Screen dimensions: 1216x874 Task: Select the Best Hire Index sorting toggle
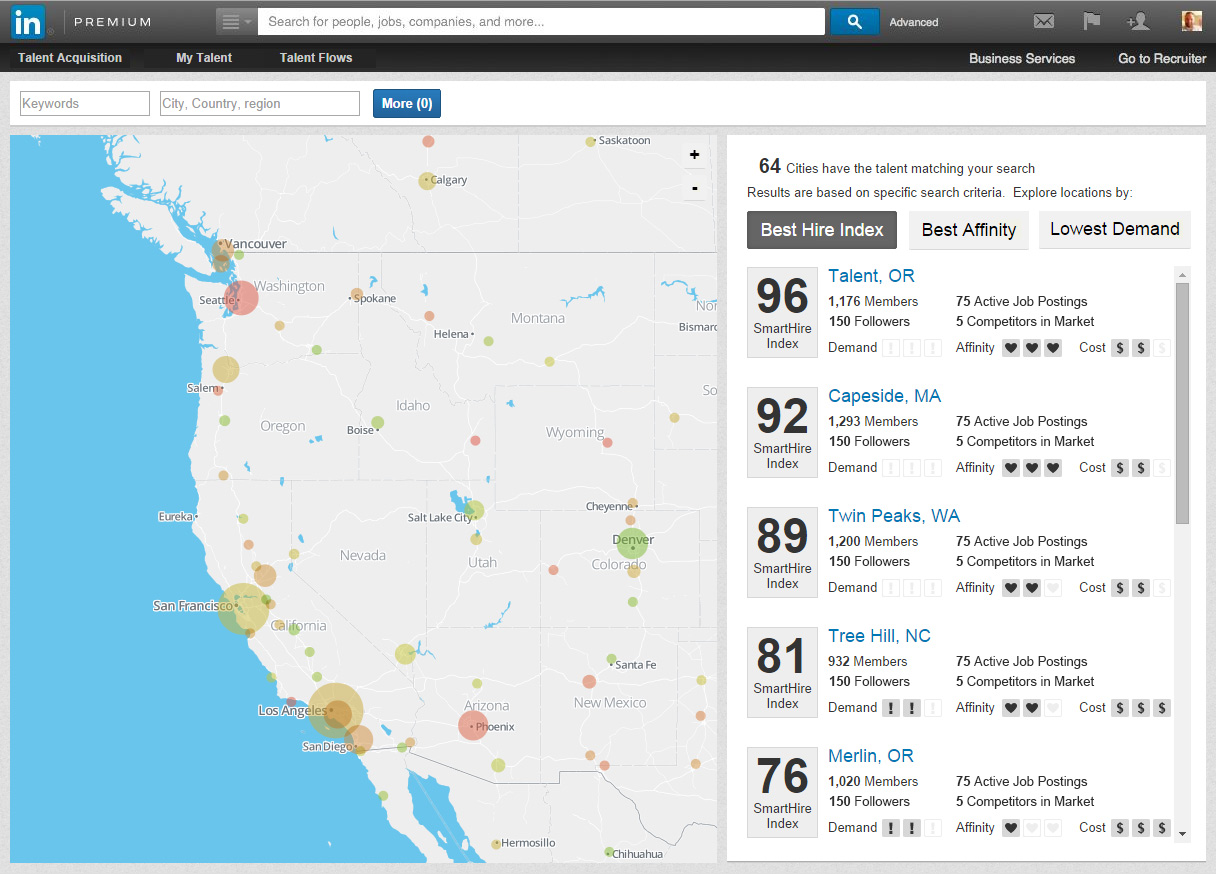[x=822, y=230]
